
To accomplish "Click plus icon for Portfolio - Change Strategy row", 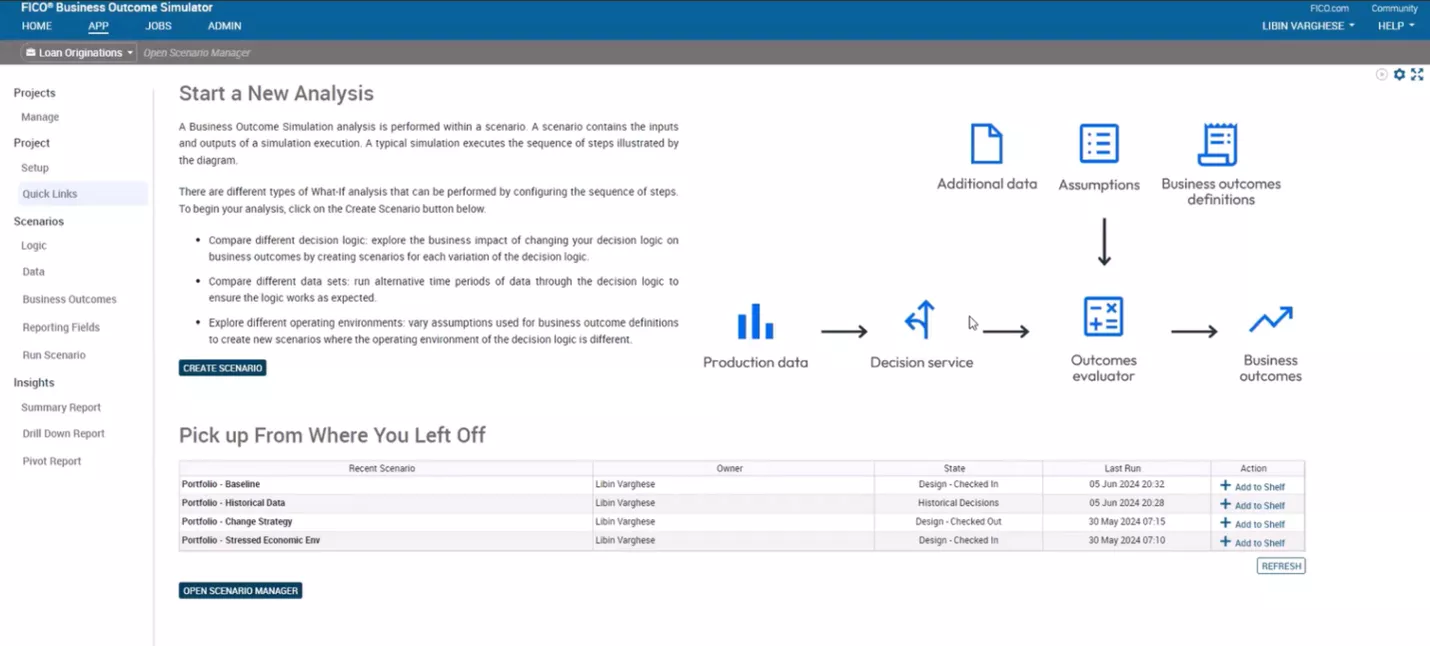I will click(1225, 523).
